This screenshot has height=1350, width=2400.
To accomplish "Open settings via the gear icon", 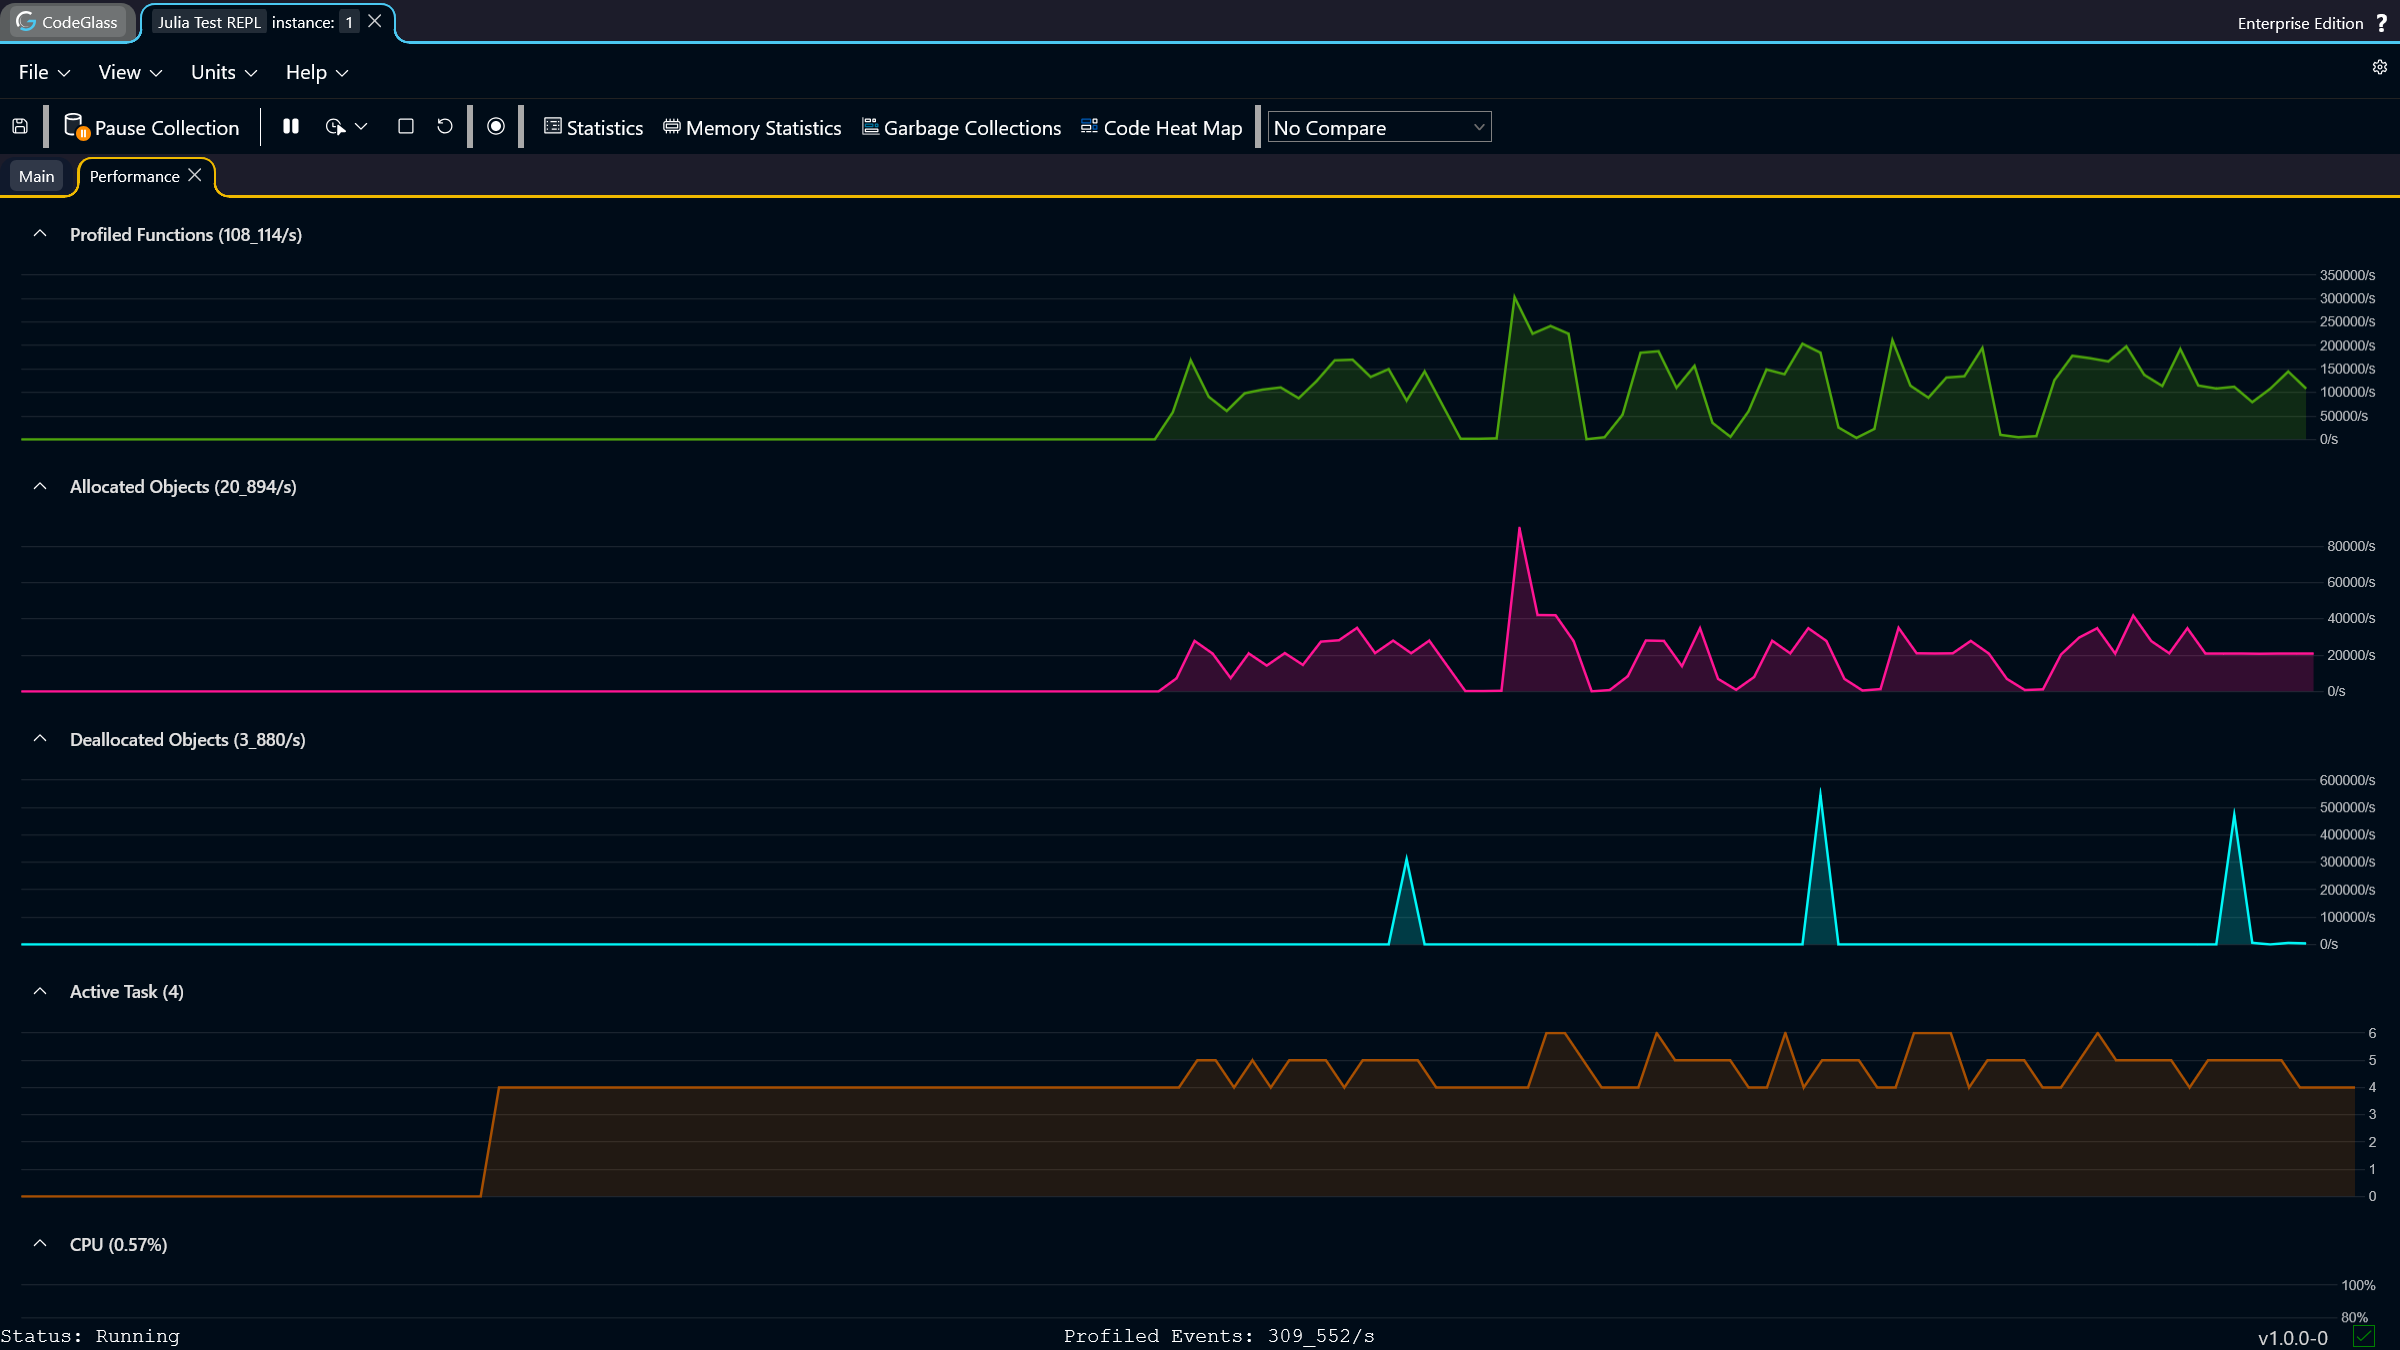I will pos(2380,67).
